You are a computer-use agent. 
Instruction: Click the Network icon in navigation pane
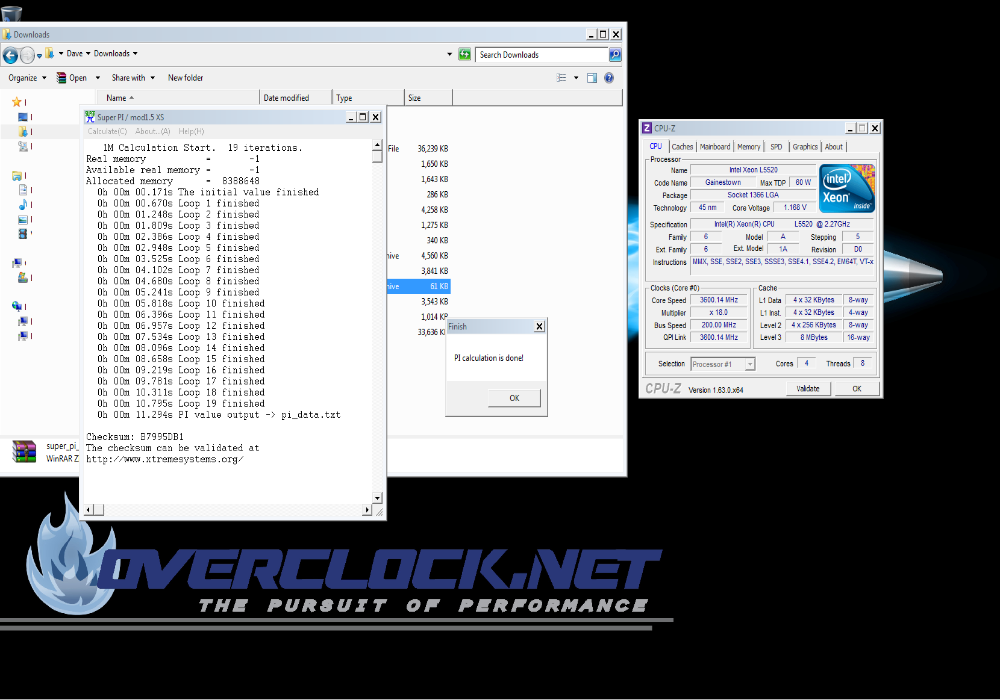coord(17,307)
